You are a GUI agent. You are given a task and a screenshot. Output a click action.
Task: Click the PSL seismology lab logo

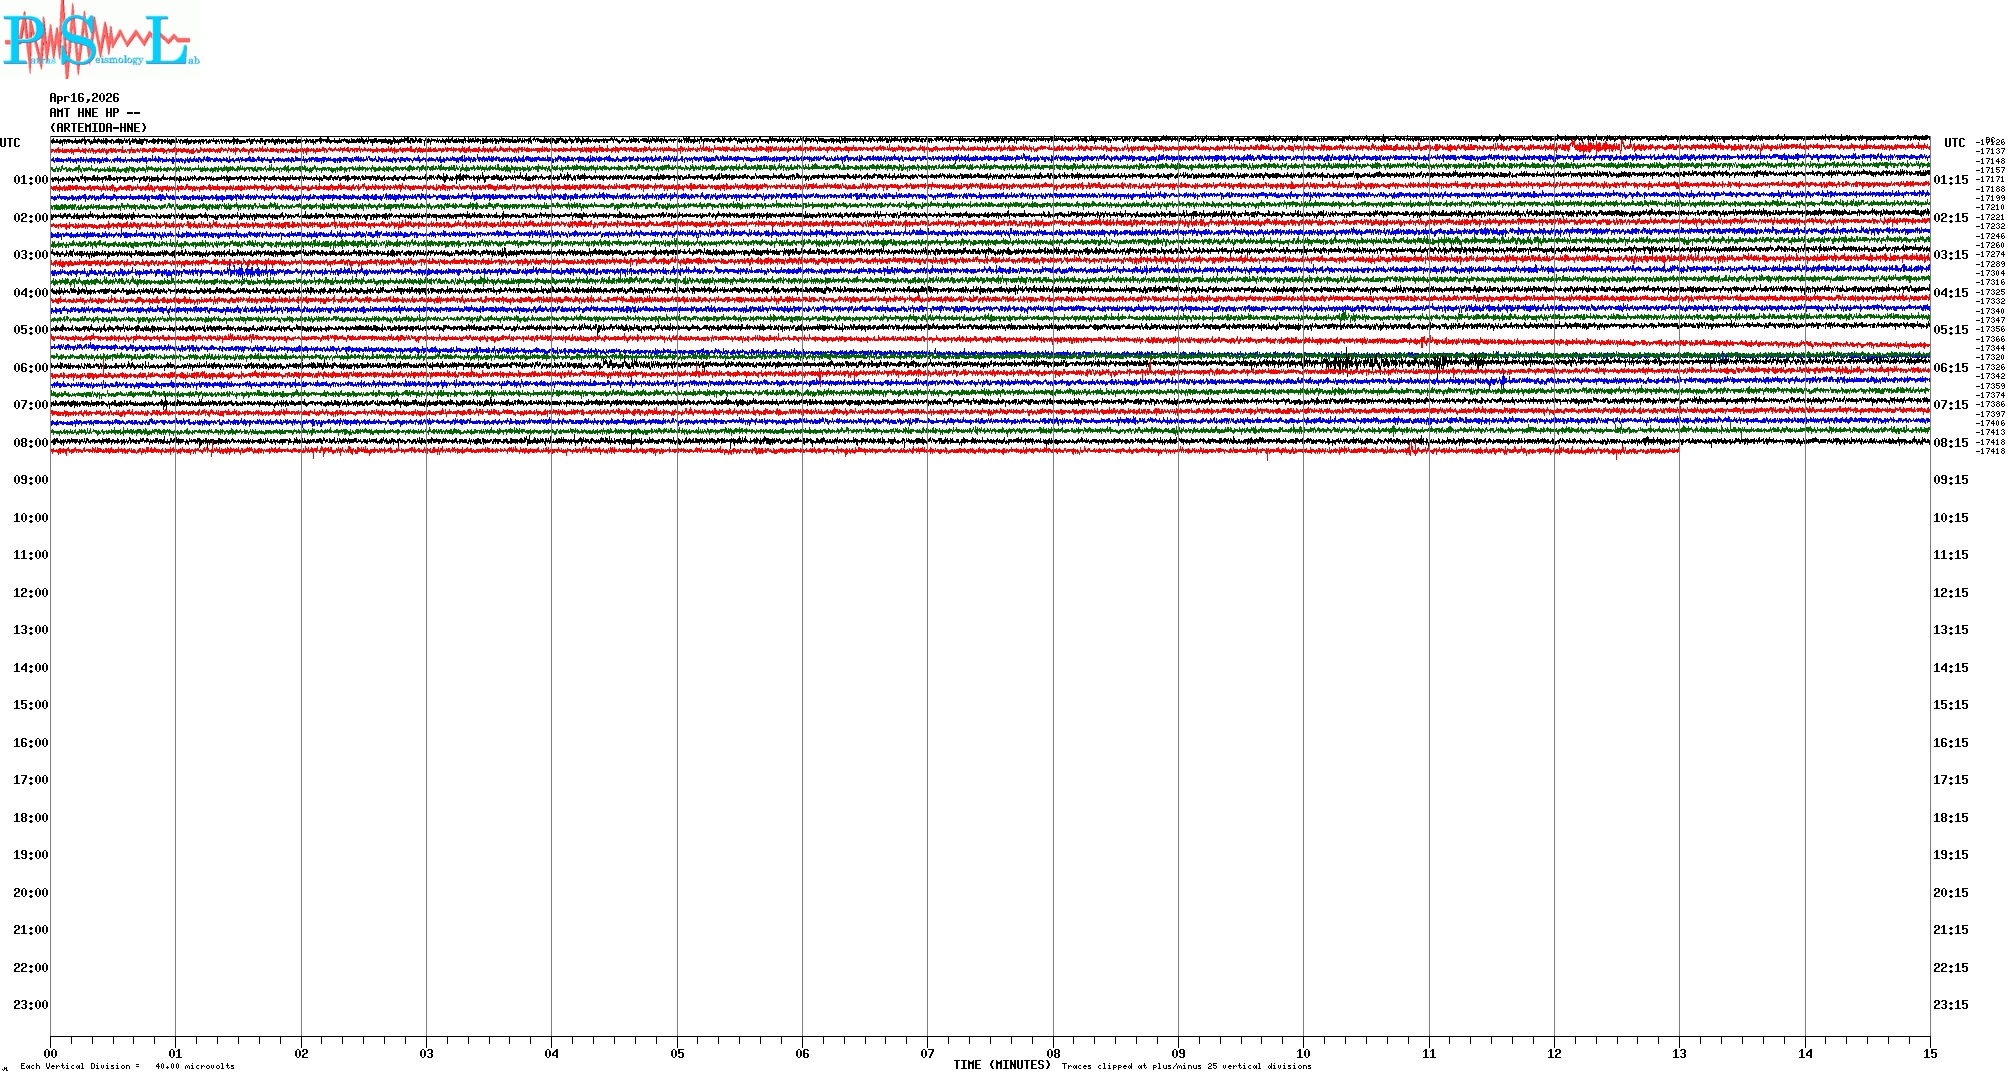[98, 40]
